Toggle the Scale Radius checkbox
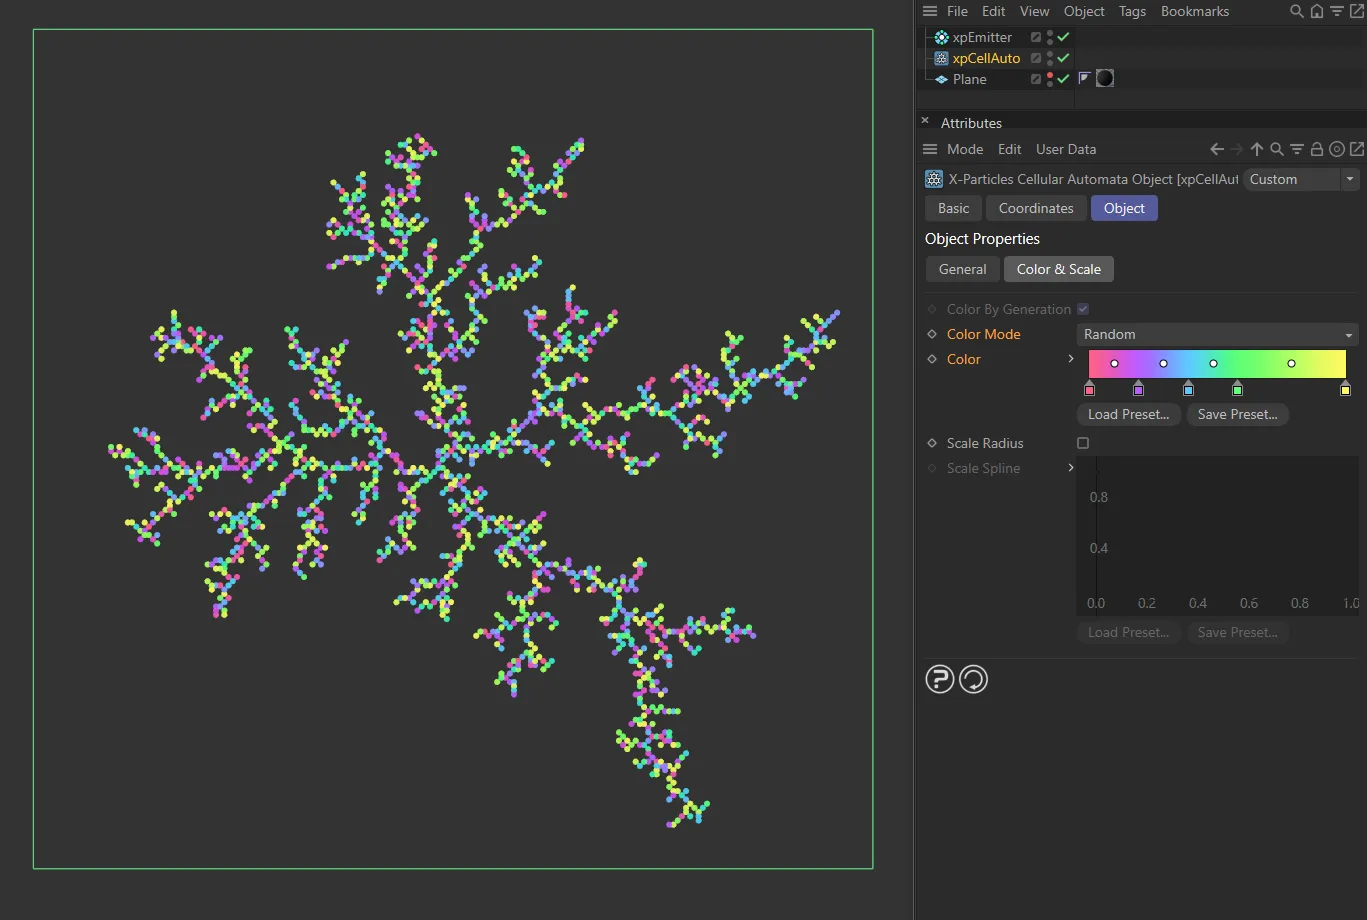This screenshot has height=920, width=1367. click(x=1083, y=443)
